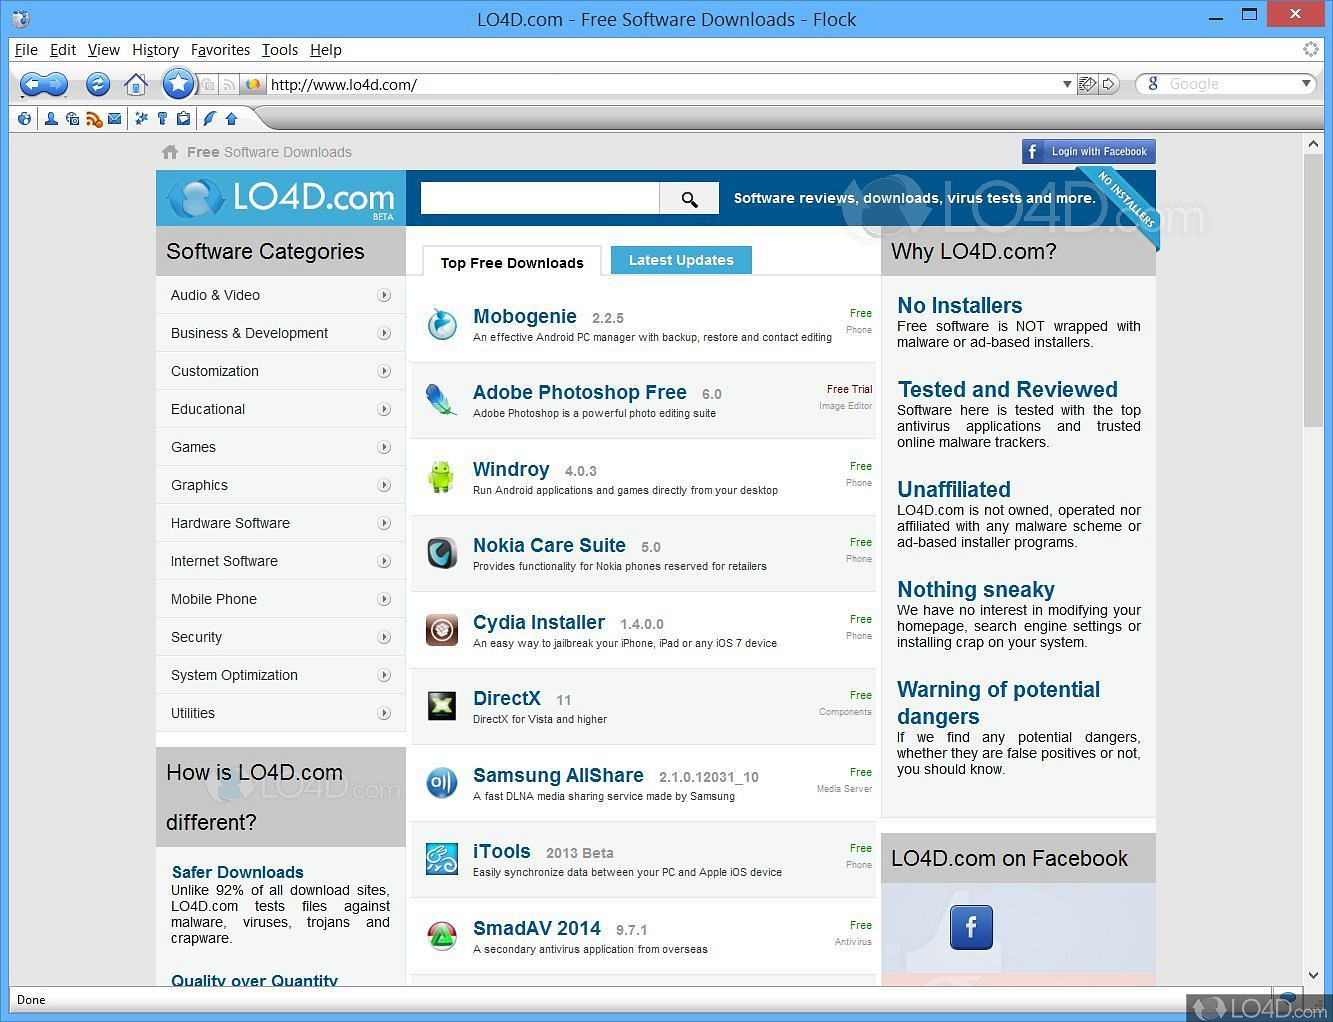1333x1022 pixels.
Task: Open the Photo Uploader arrow icon
Action: pos(231,119)
